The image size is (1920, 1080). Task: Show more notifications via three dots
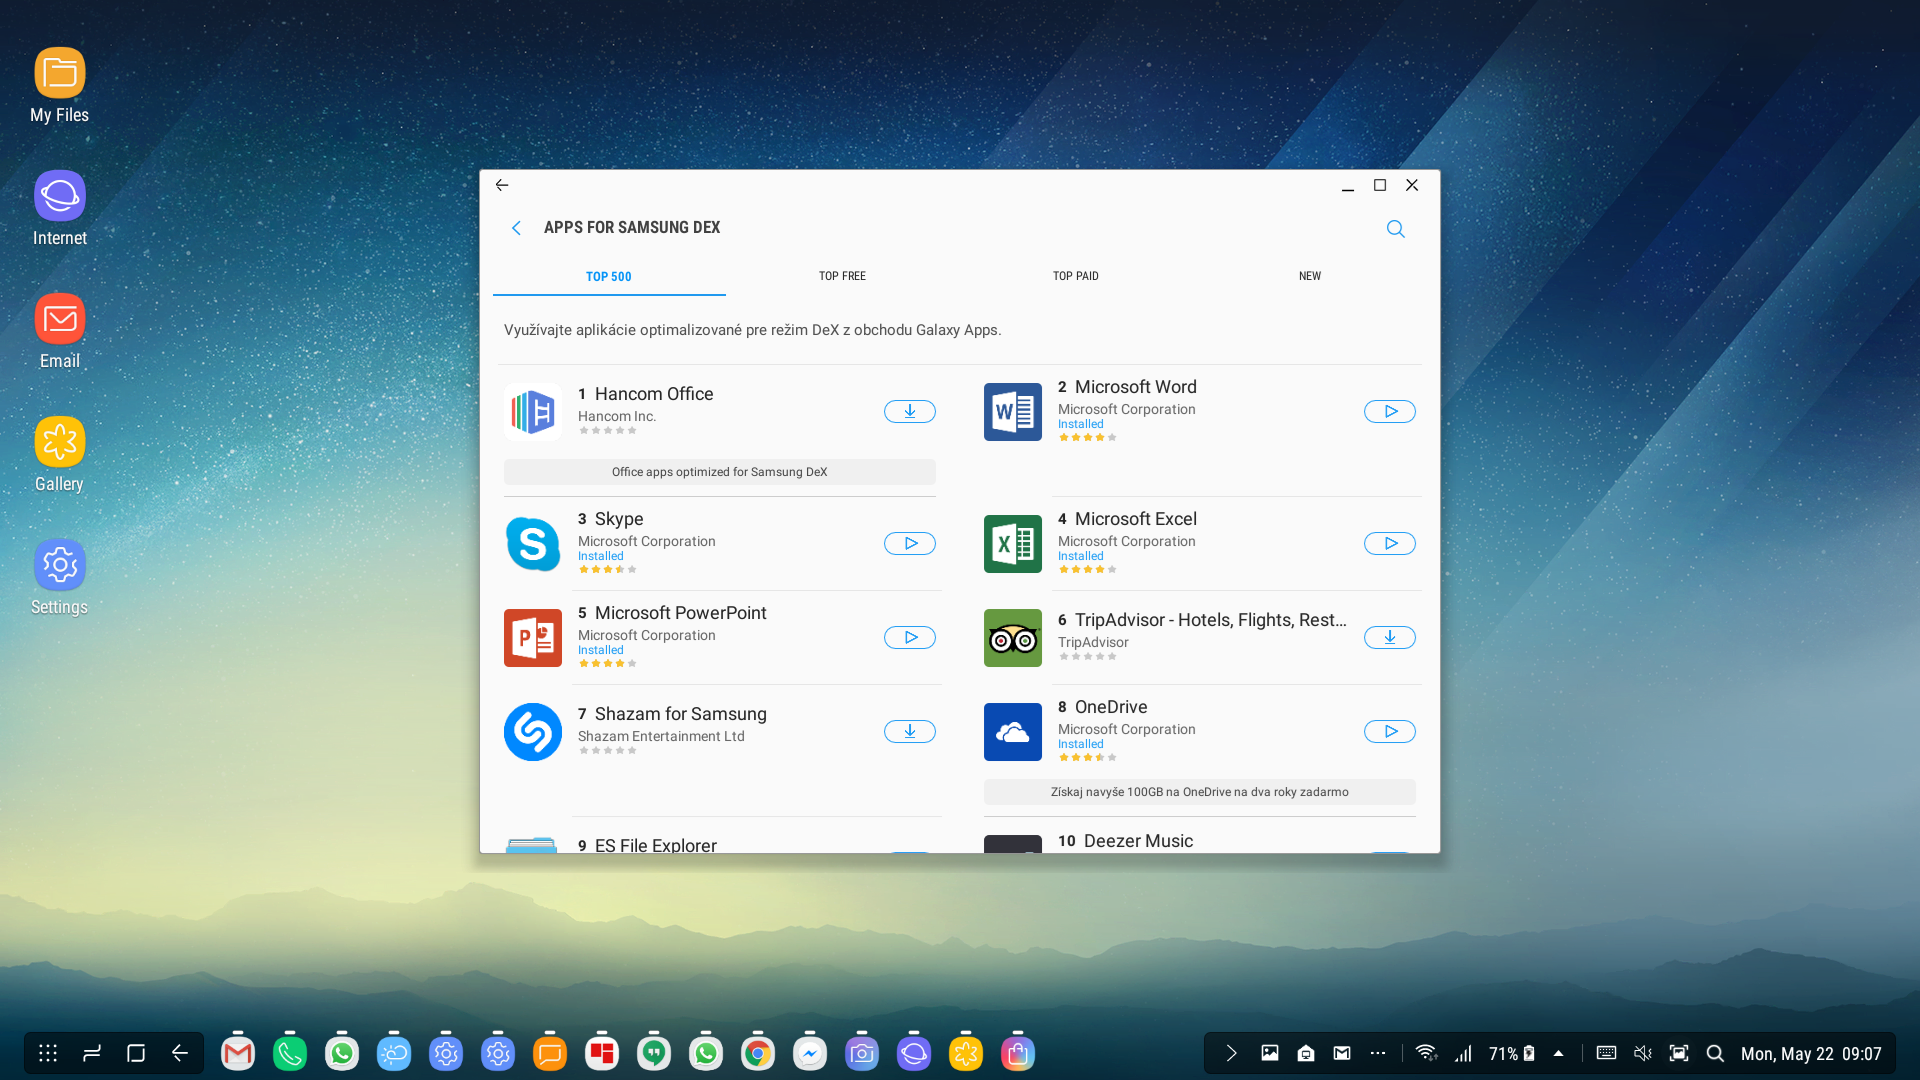click(1378, 1053)
